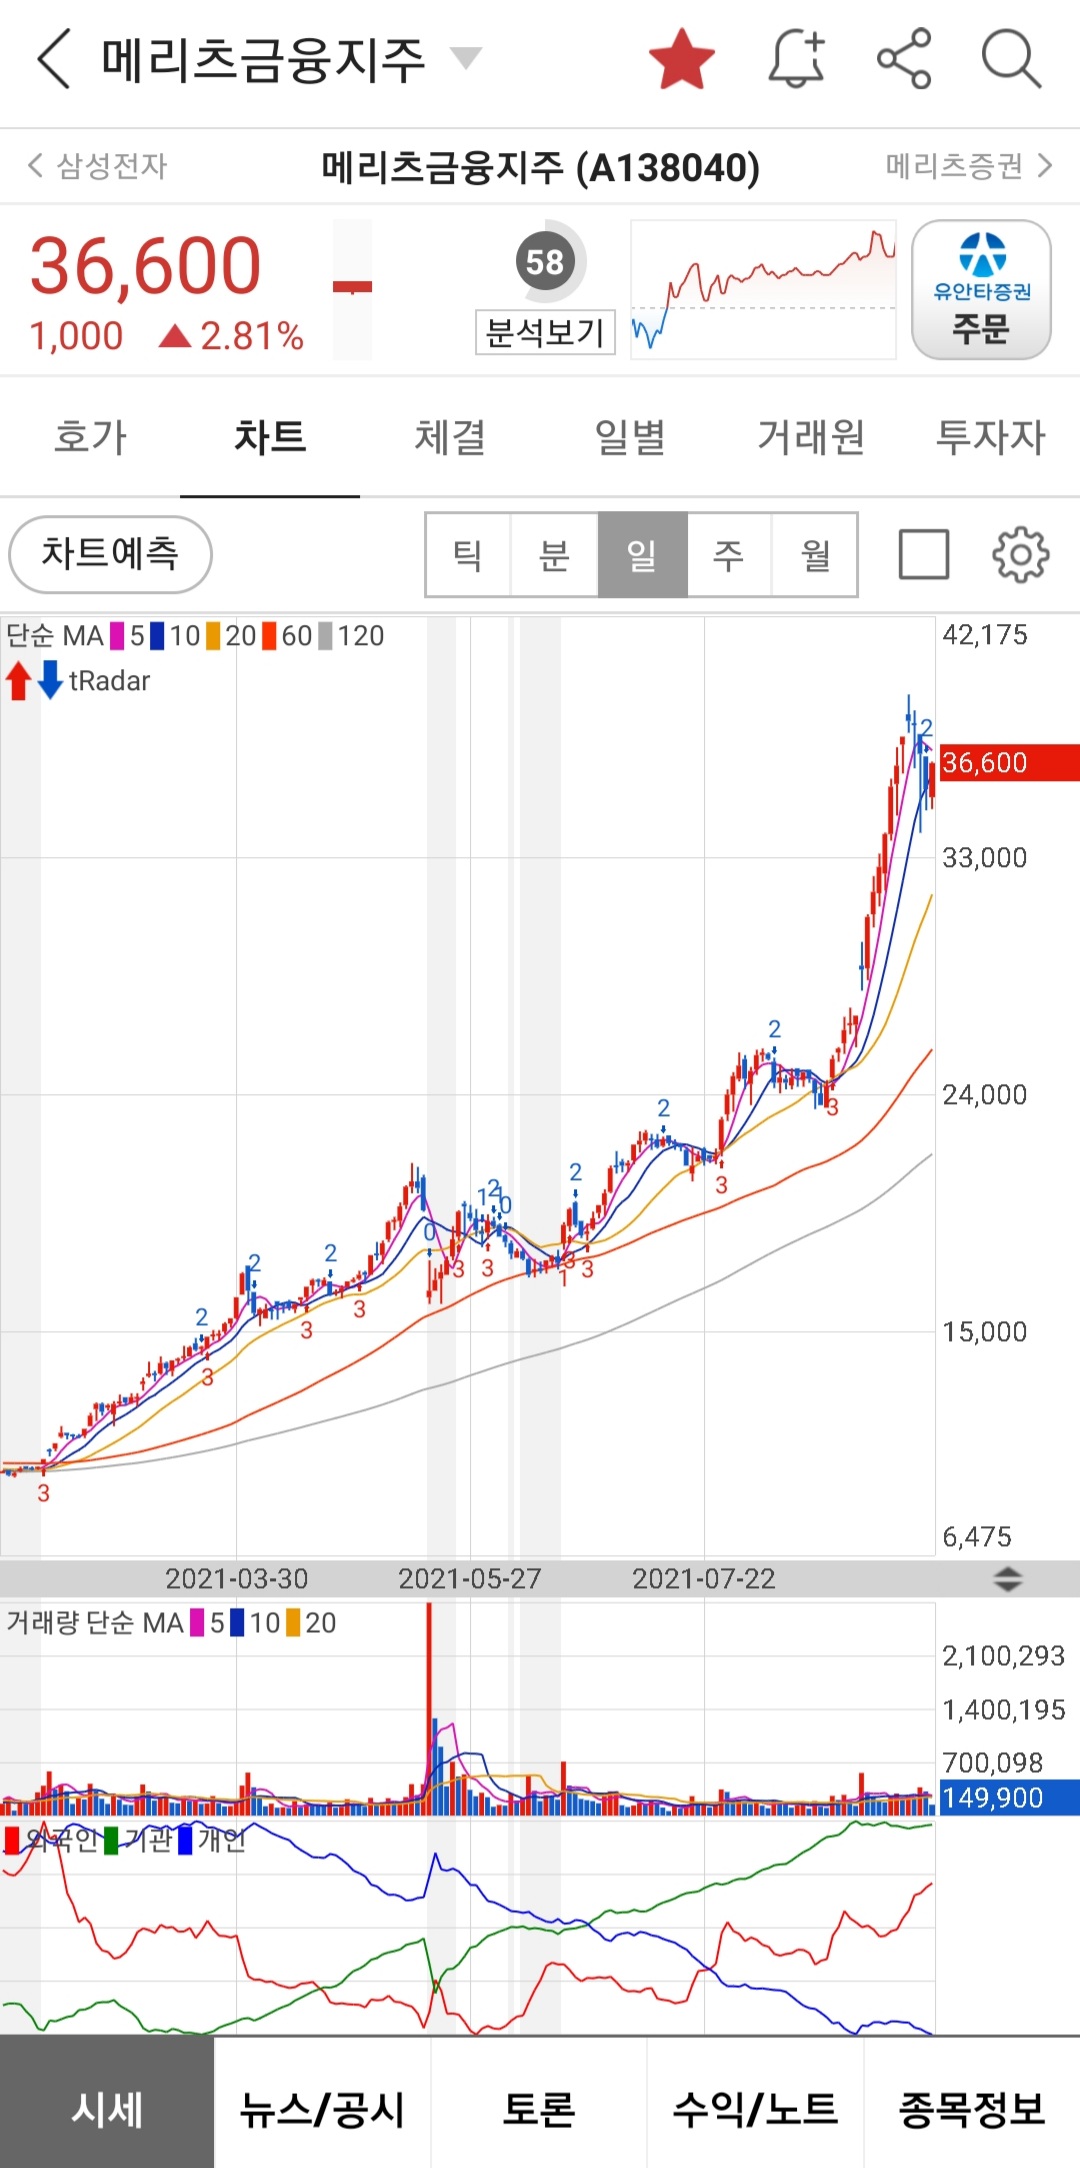Click the 차트예측 button
Image resolution: width=1080 pixels, height=2168 pixels.
[x=110, y=554]
